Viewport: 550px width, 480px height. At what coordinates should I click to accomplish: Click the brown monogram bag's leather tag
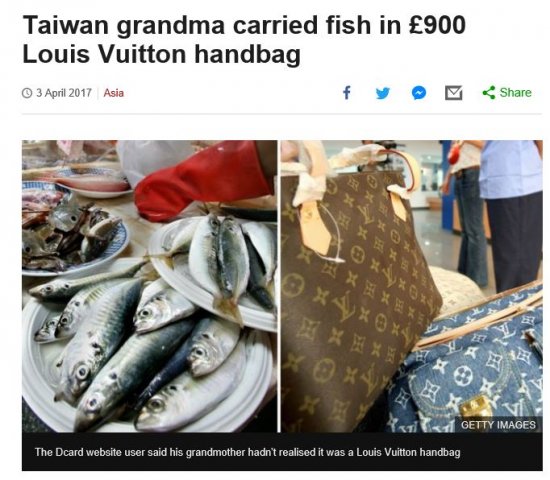[315, 228]
